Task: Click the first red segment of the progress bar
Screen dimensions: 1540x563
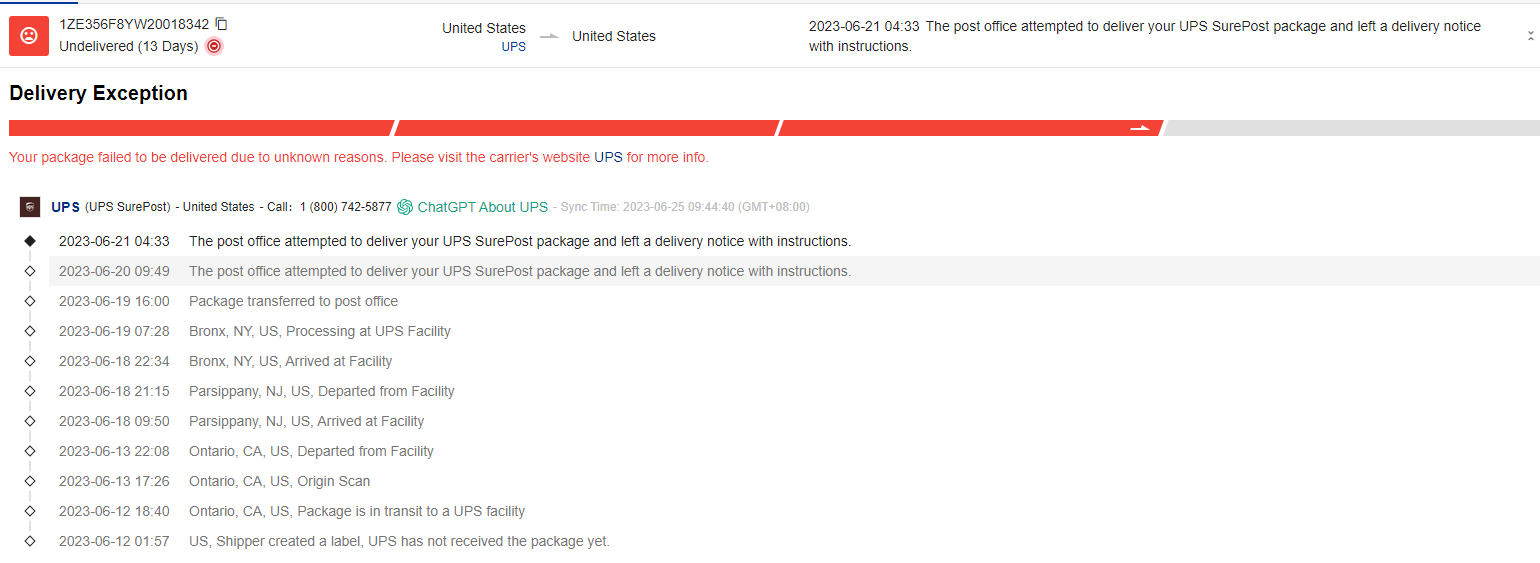Action: pyautogui.click(x=200, y=128)
